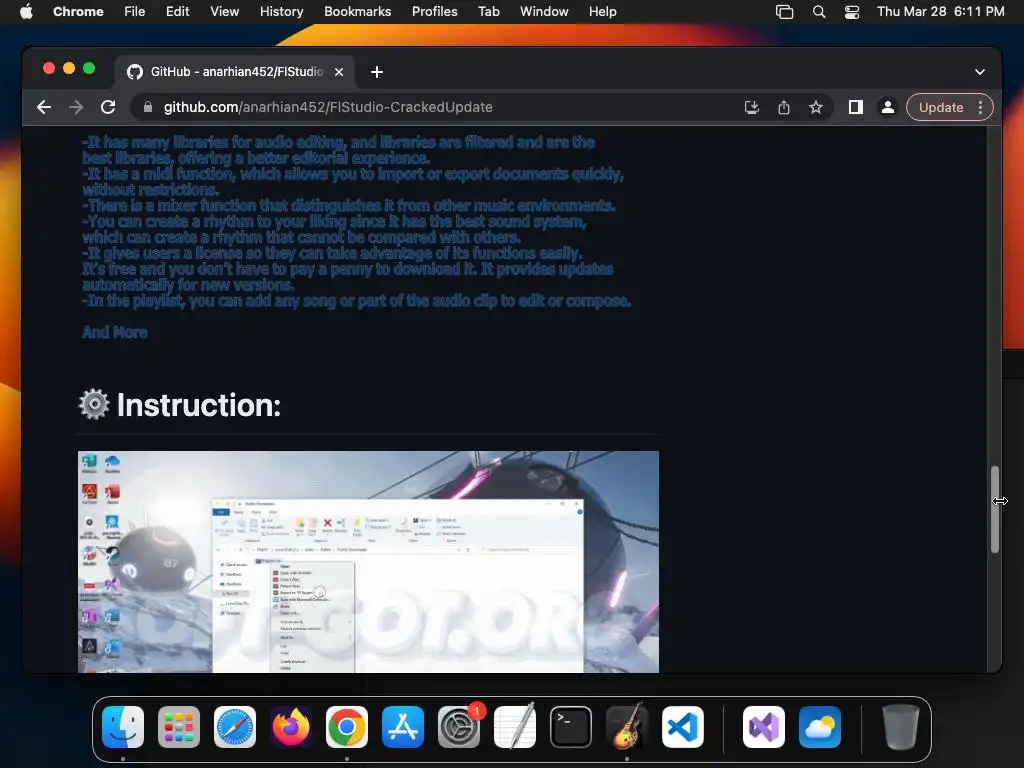Open the Chrome app menu
1024x768 pixels.
[78, 12]
